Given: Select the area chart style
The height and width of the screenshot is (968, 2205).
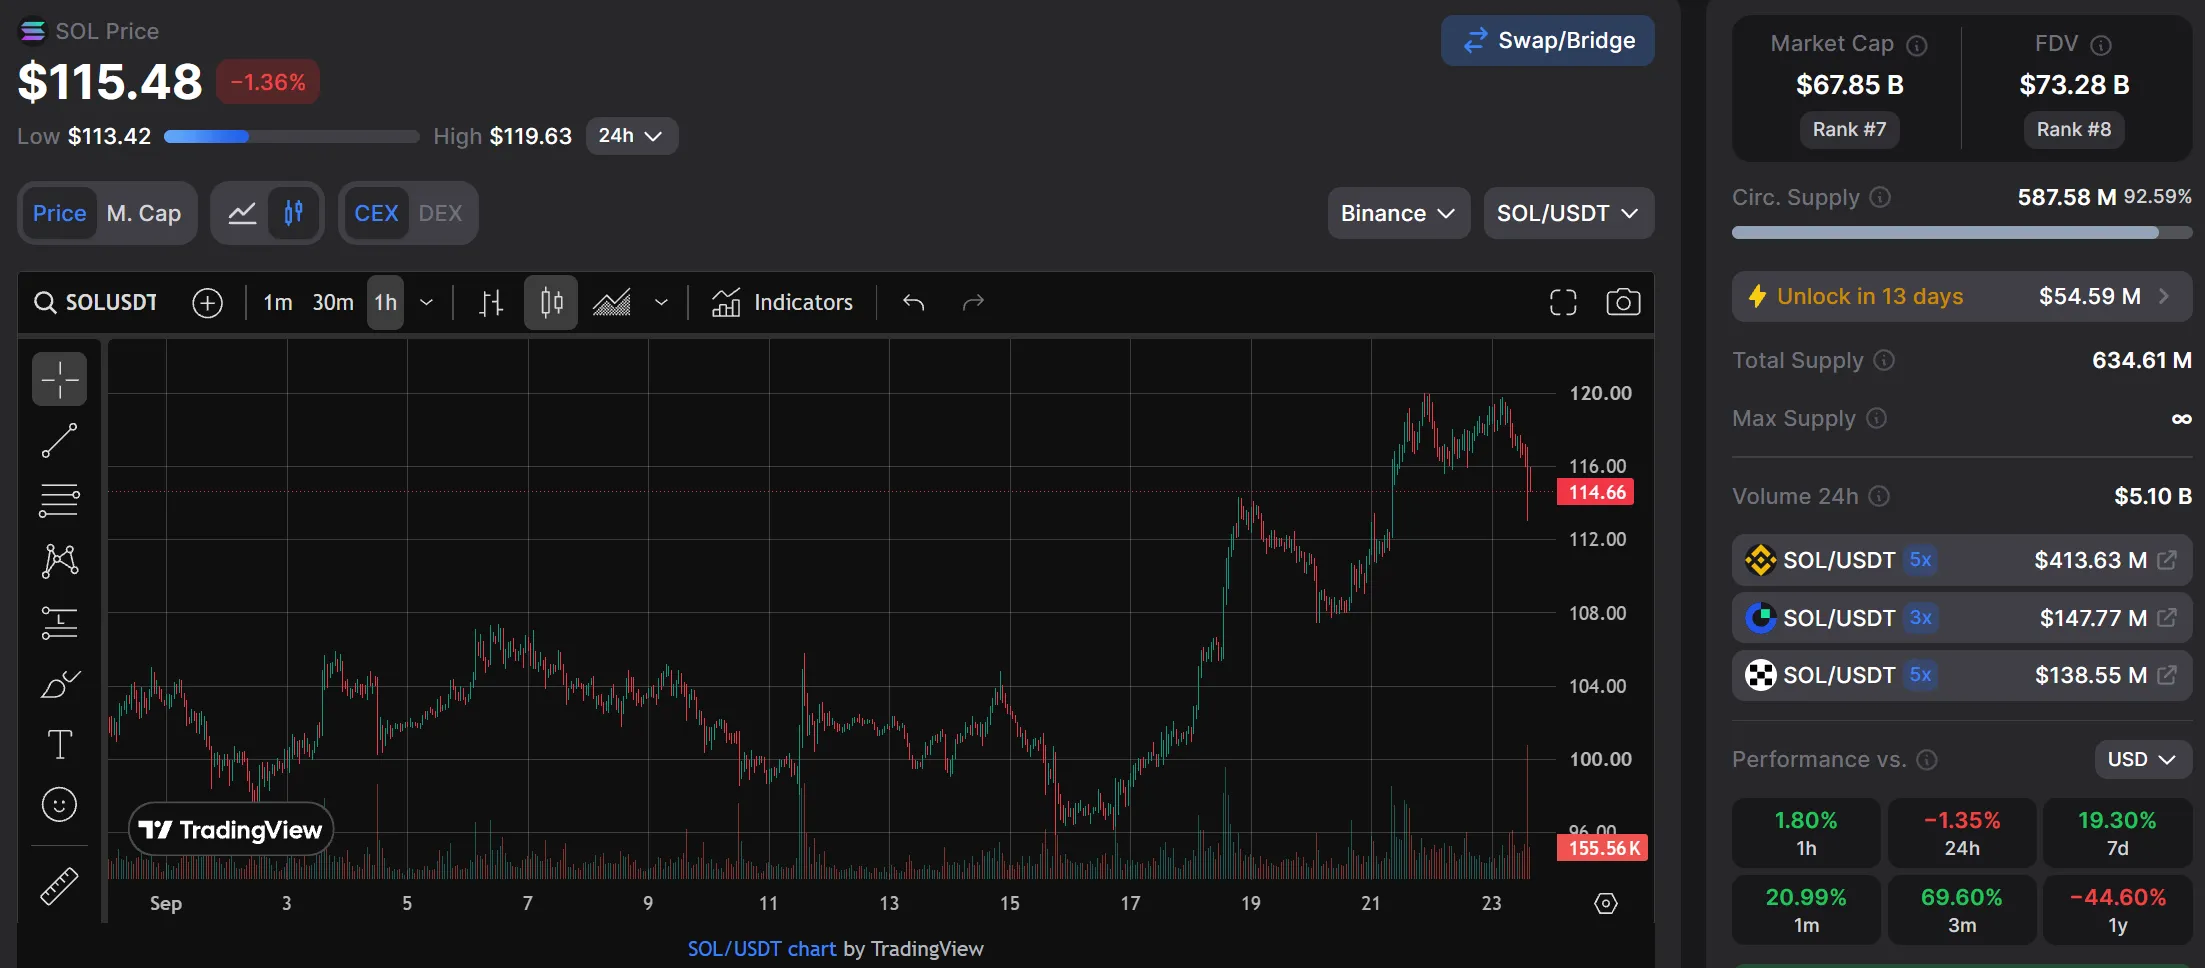Looking at the screenshot, I should (x=612, y=303).
